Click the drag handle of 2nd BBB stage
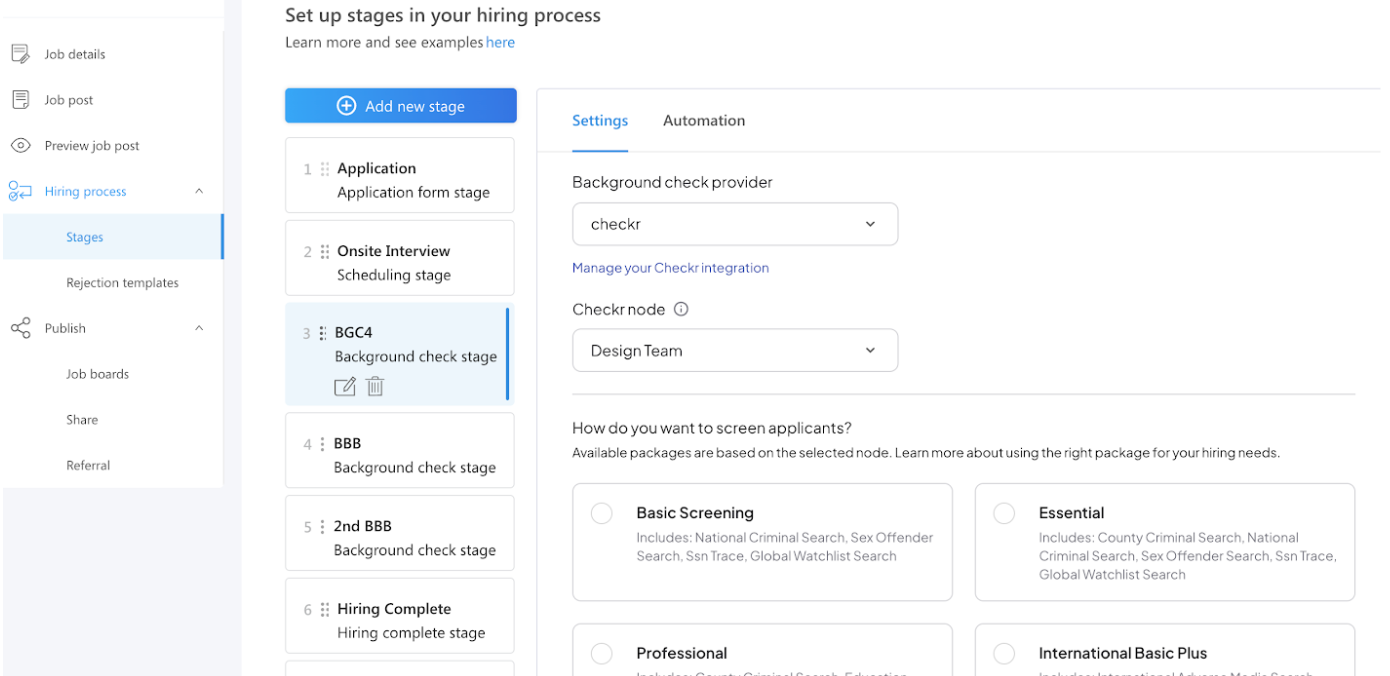1390x676 pixels. point(322,527)
